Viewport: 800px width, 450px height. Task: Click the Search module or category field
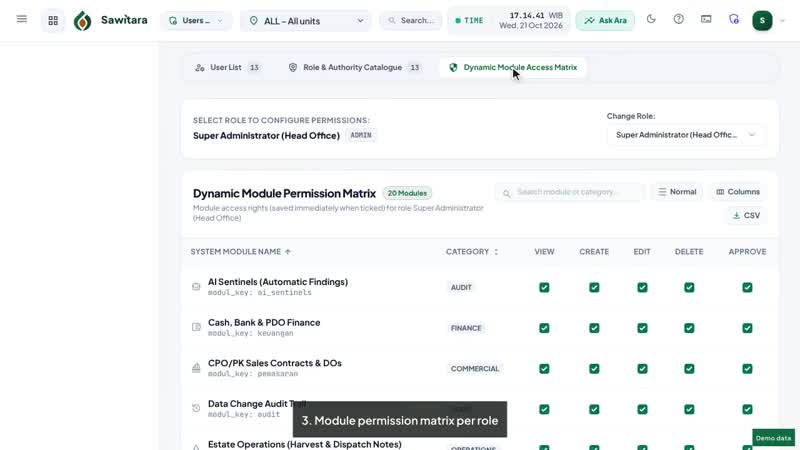tap(569, 192)
